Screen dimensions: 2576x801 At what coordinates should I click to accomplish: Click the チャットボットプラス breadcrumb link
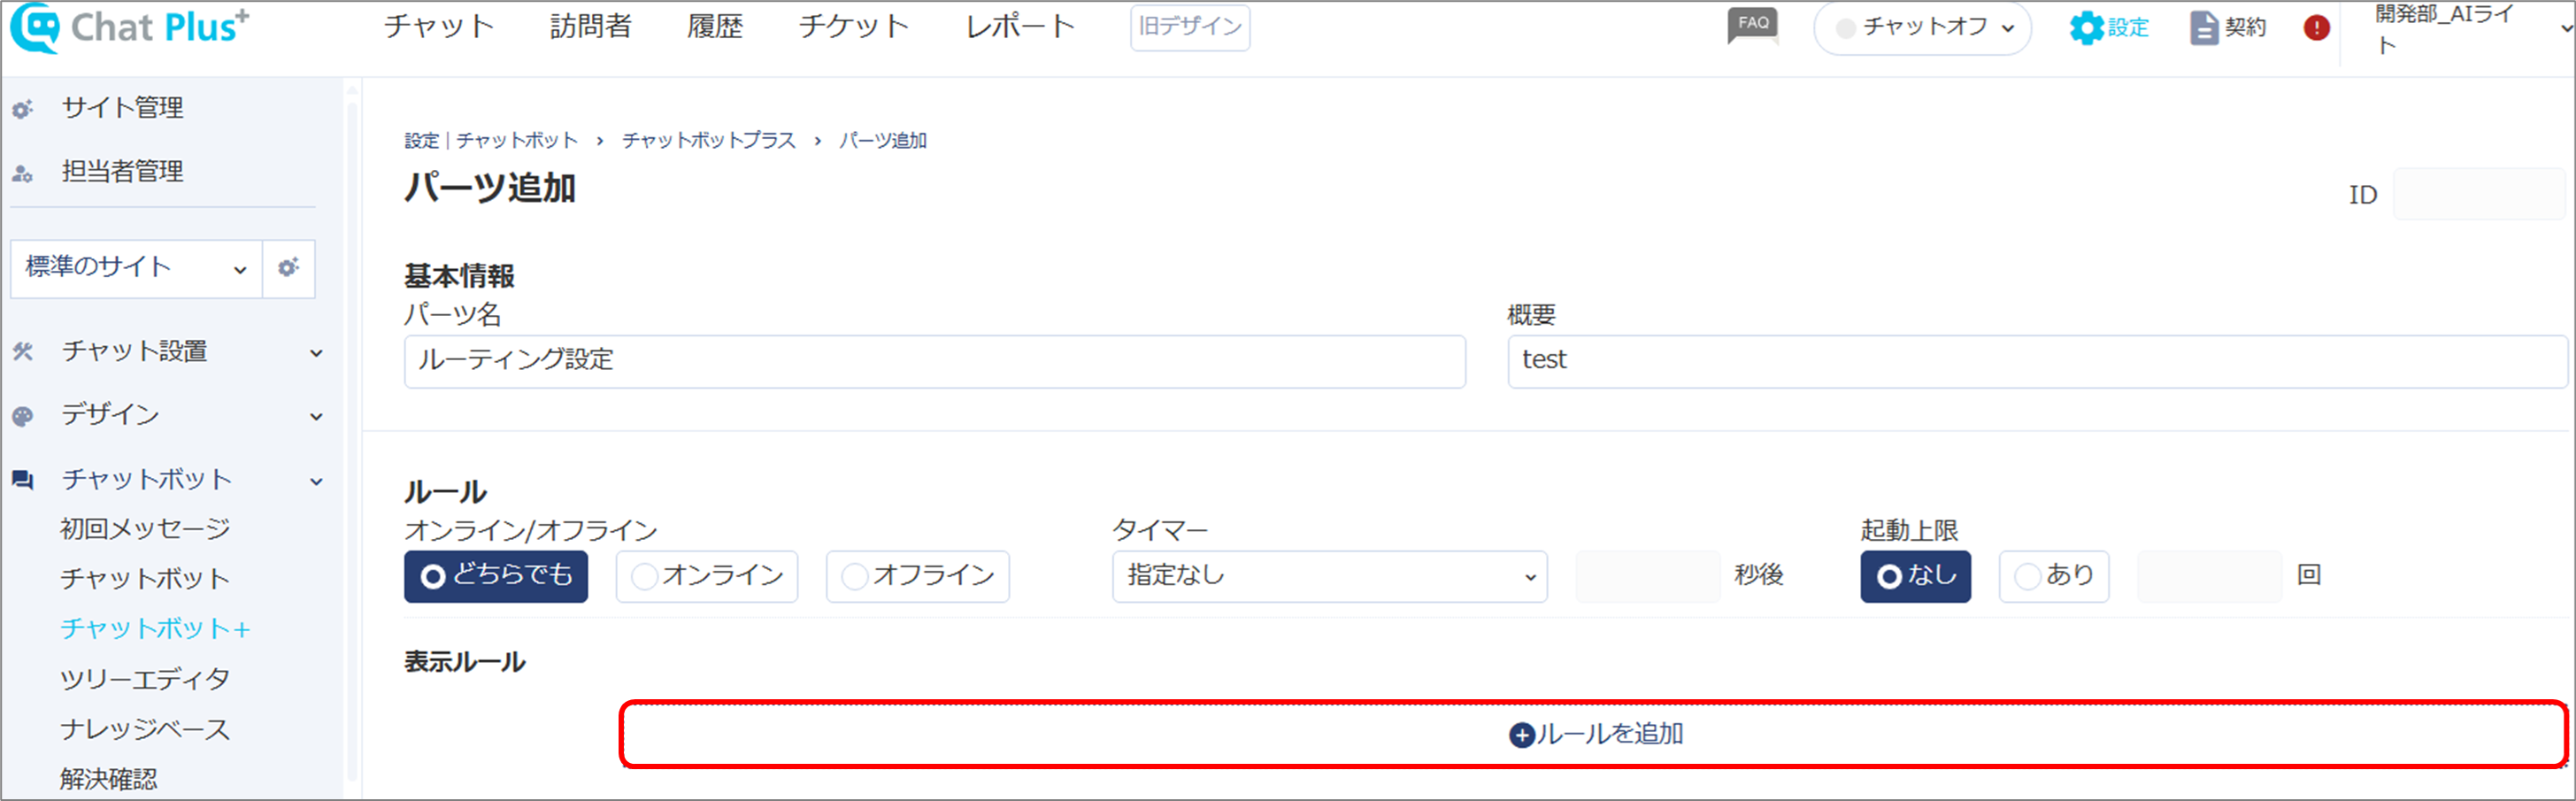click(708, 141)
